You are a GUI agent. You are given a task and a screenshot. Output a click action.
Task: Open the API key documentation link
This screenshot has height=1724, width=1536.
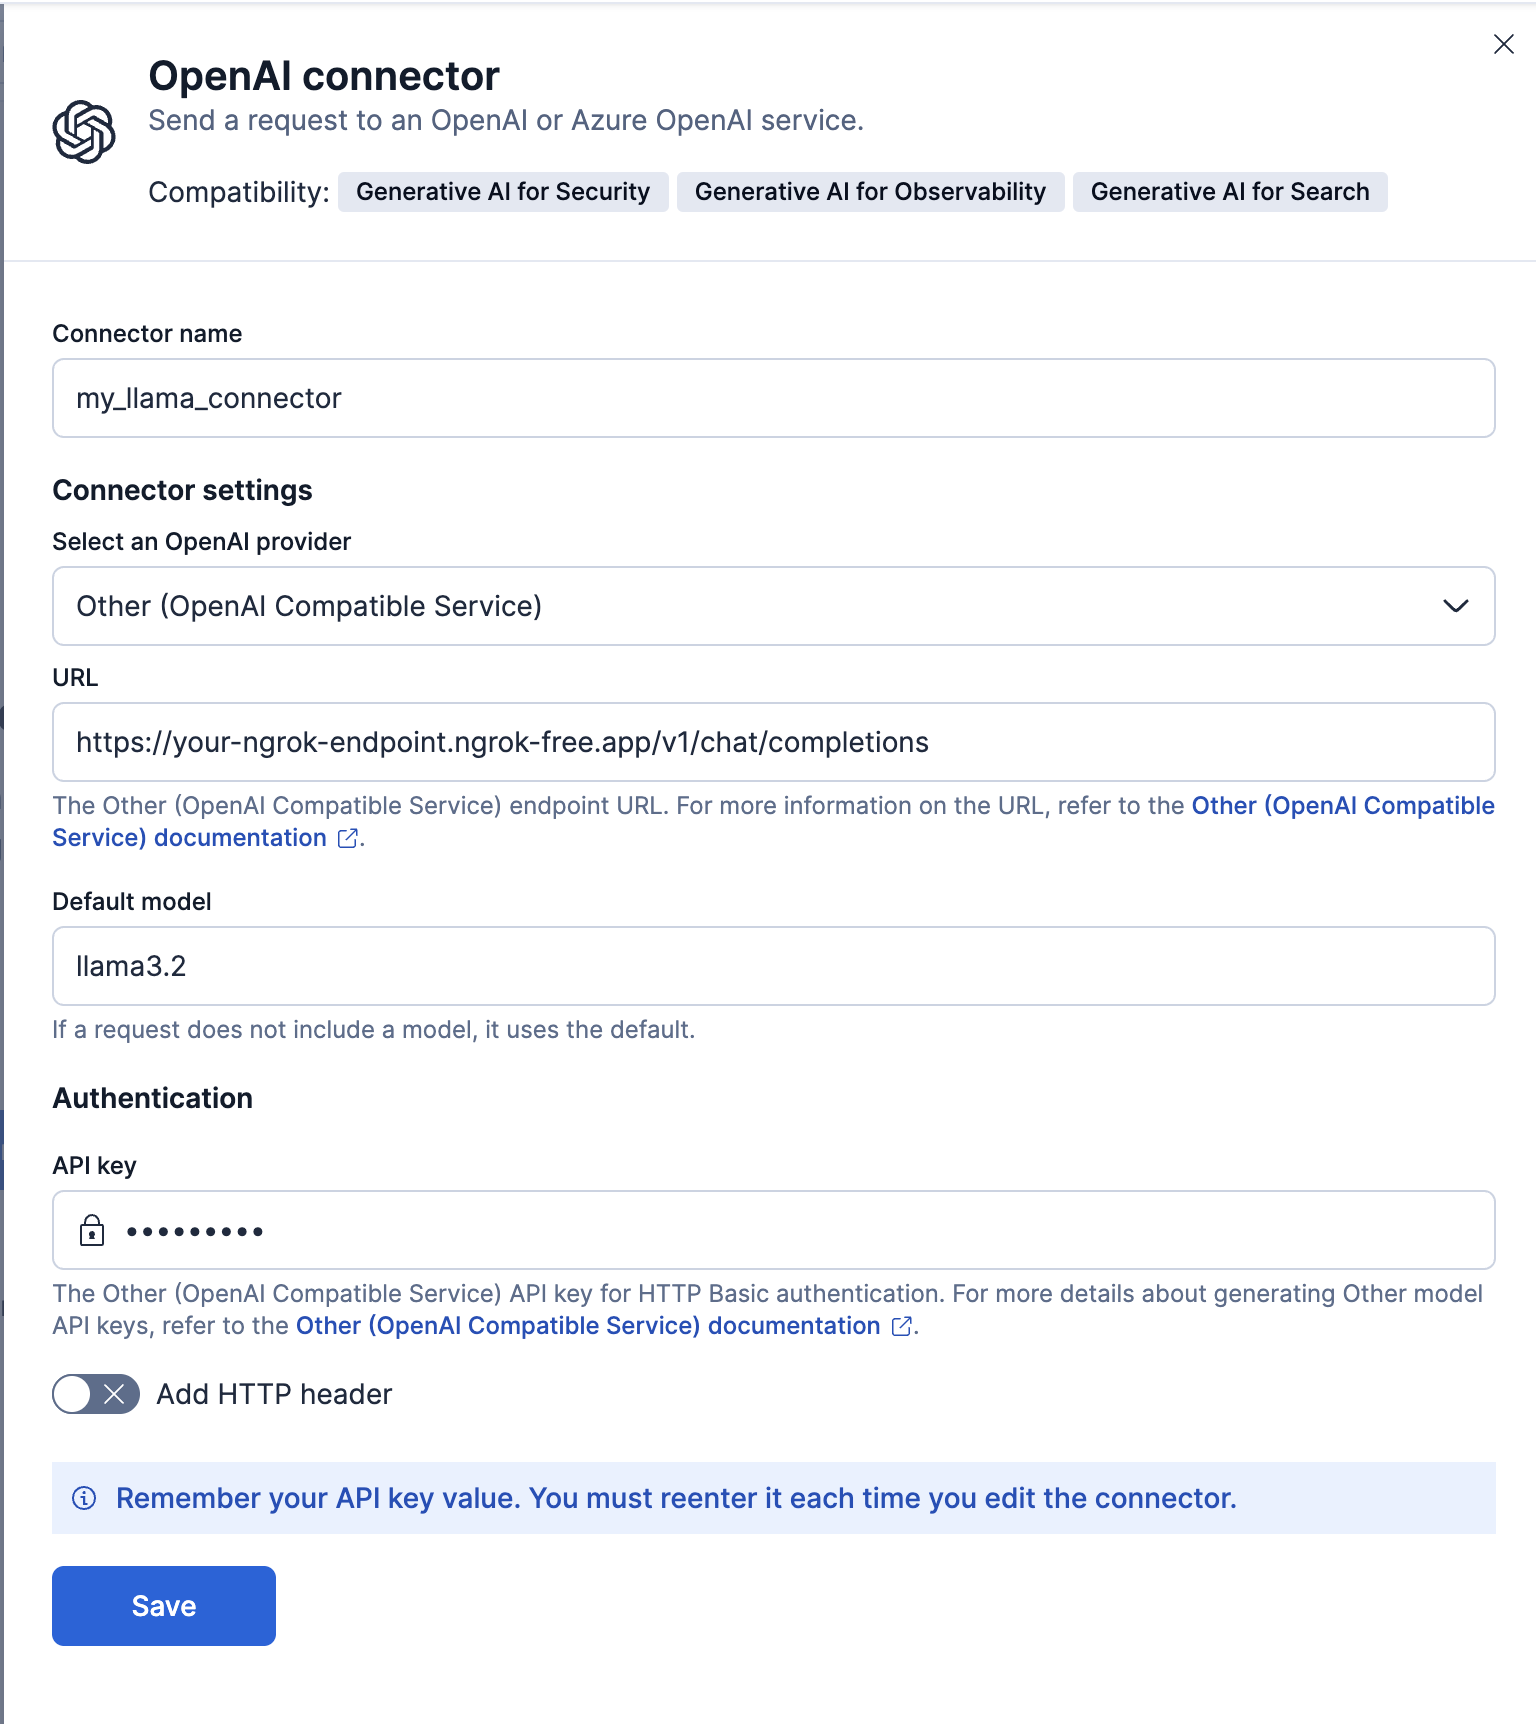click(588, 1326)
